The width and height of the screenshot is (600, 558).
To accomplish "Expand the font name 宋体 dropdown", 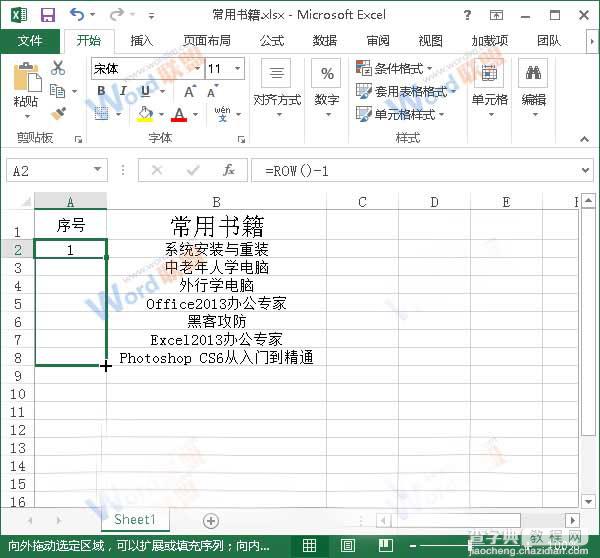I will 197,69.
